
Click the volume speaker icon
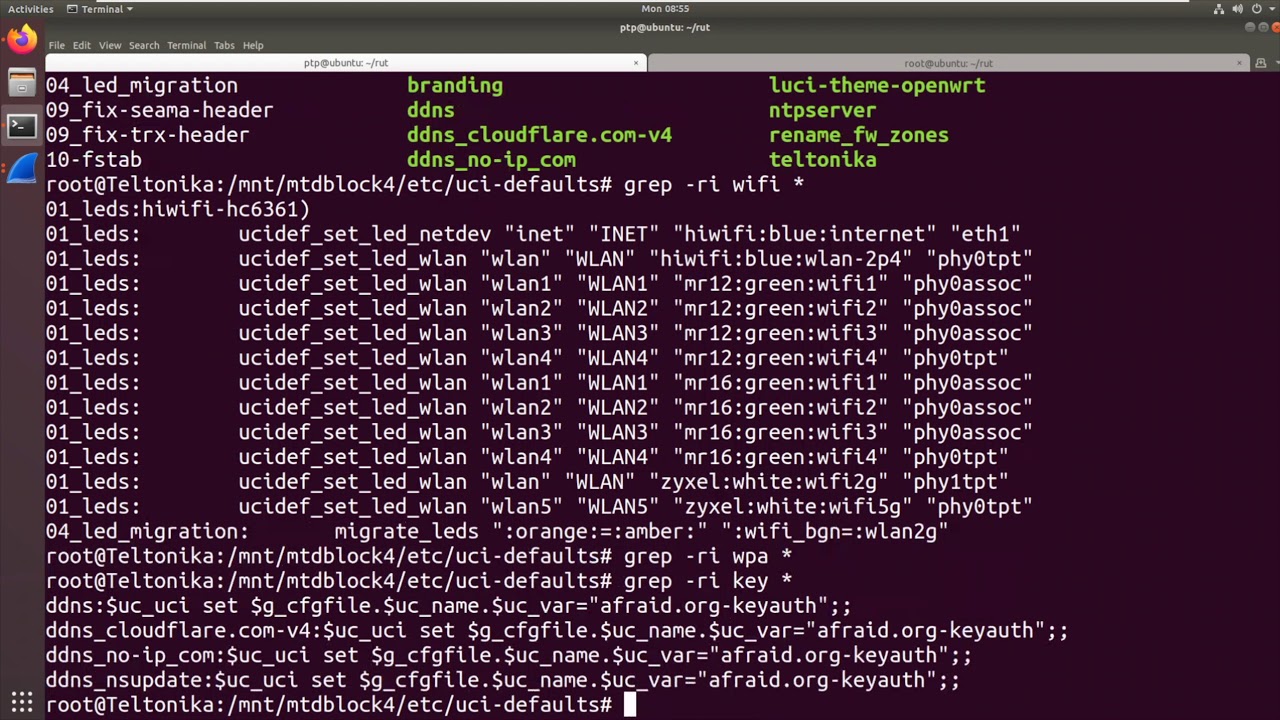1238,9
